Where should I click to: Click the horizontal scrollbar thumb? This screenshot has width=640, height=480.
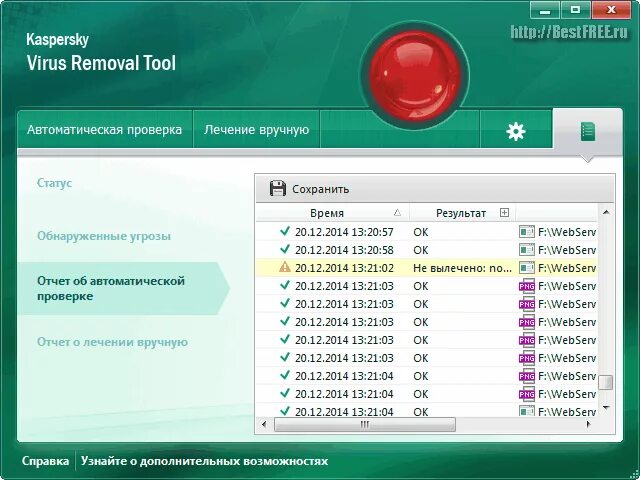364,424
